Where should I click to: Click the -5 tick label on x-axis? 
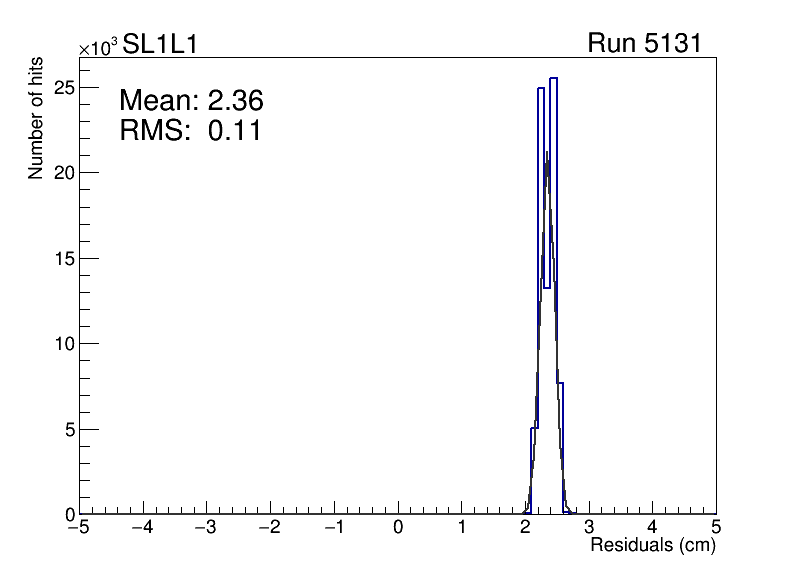tap(79, 527)
